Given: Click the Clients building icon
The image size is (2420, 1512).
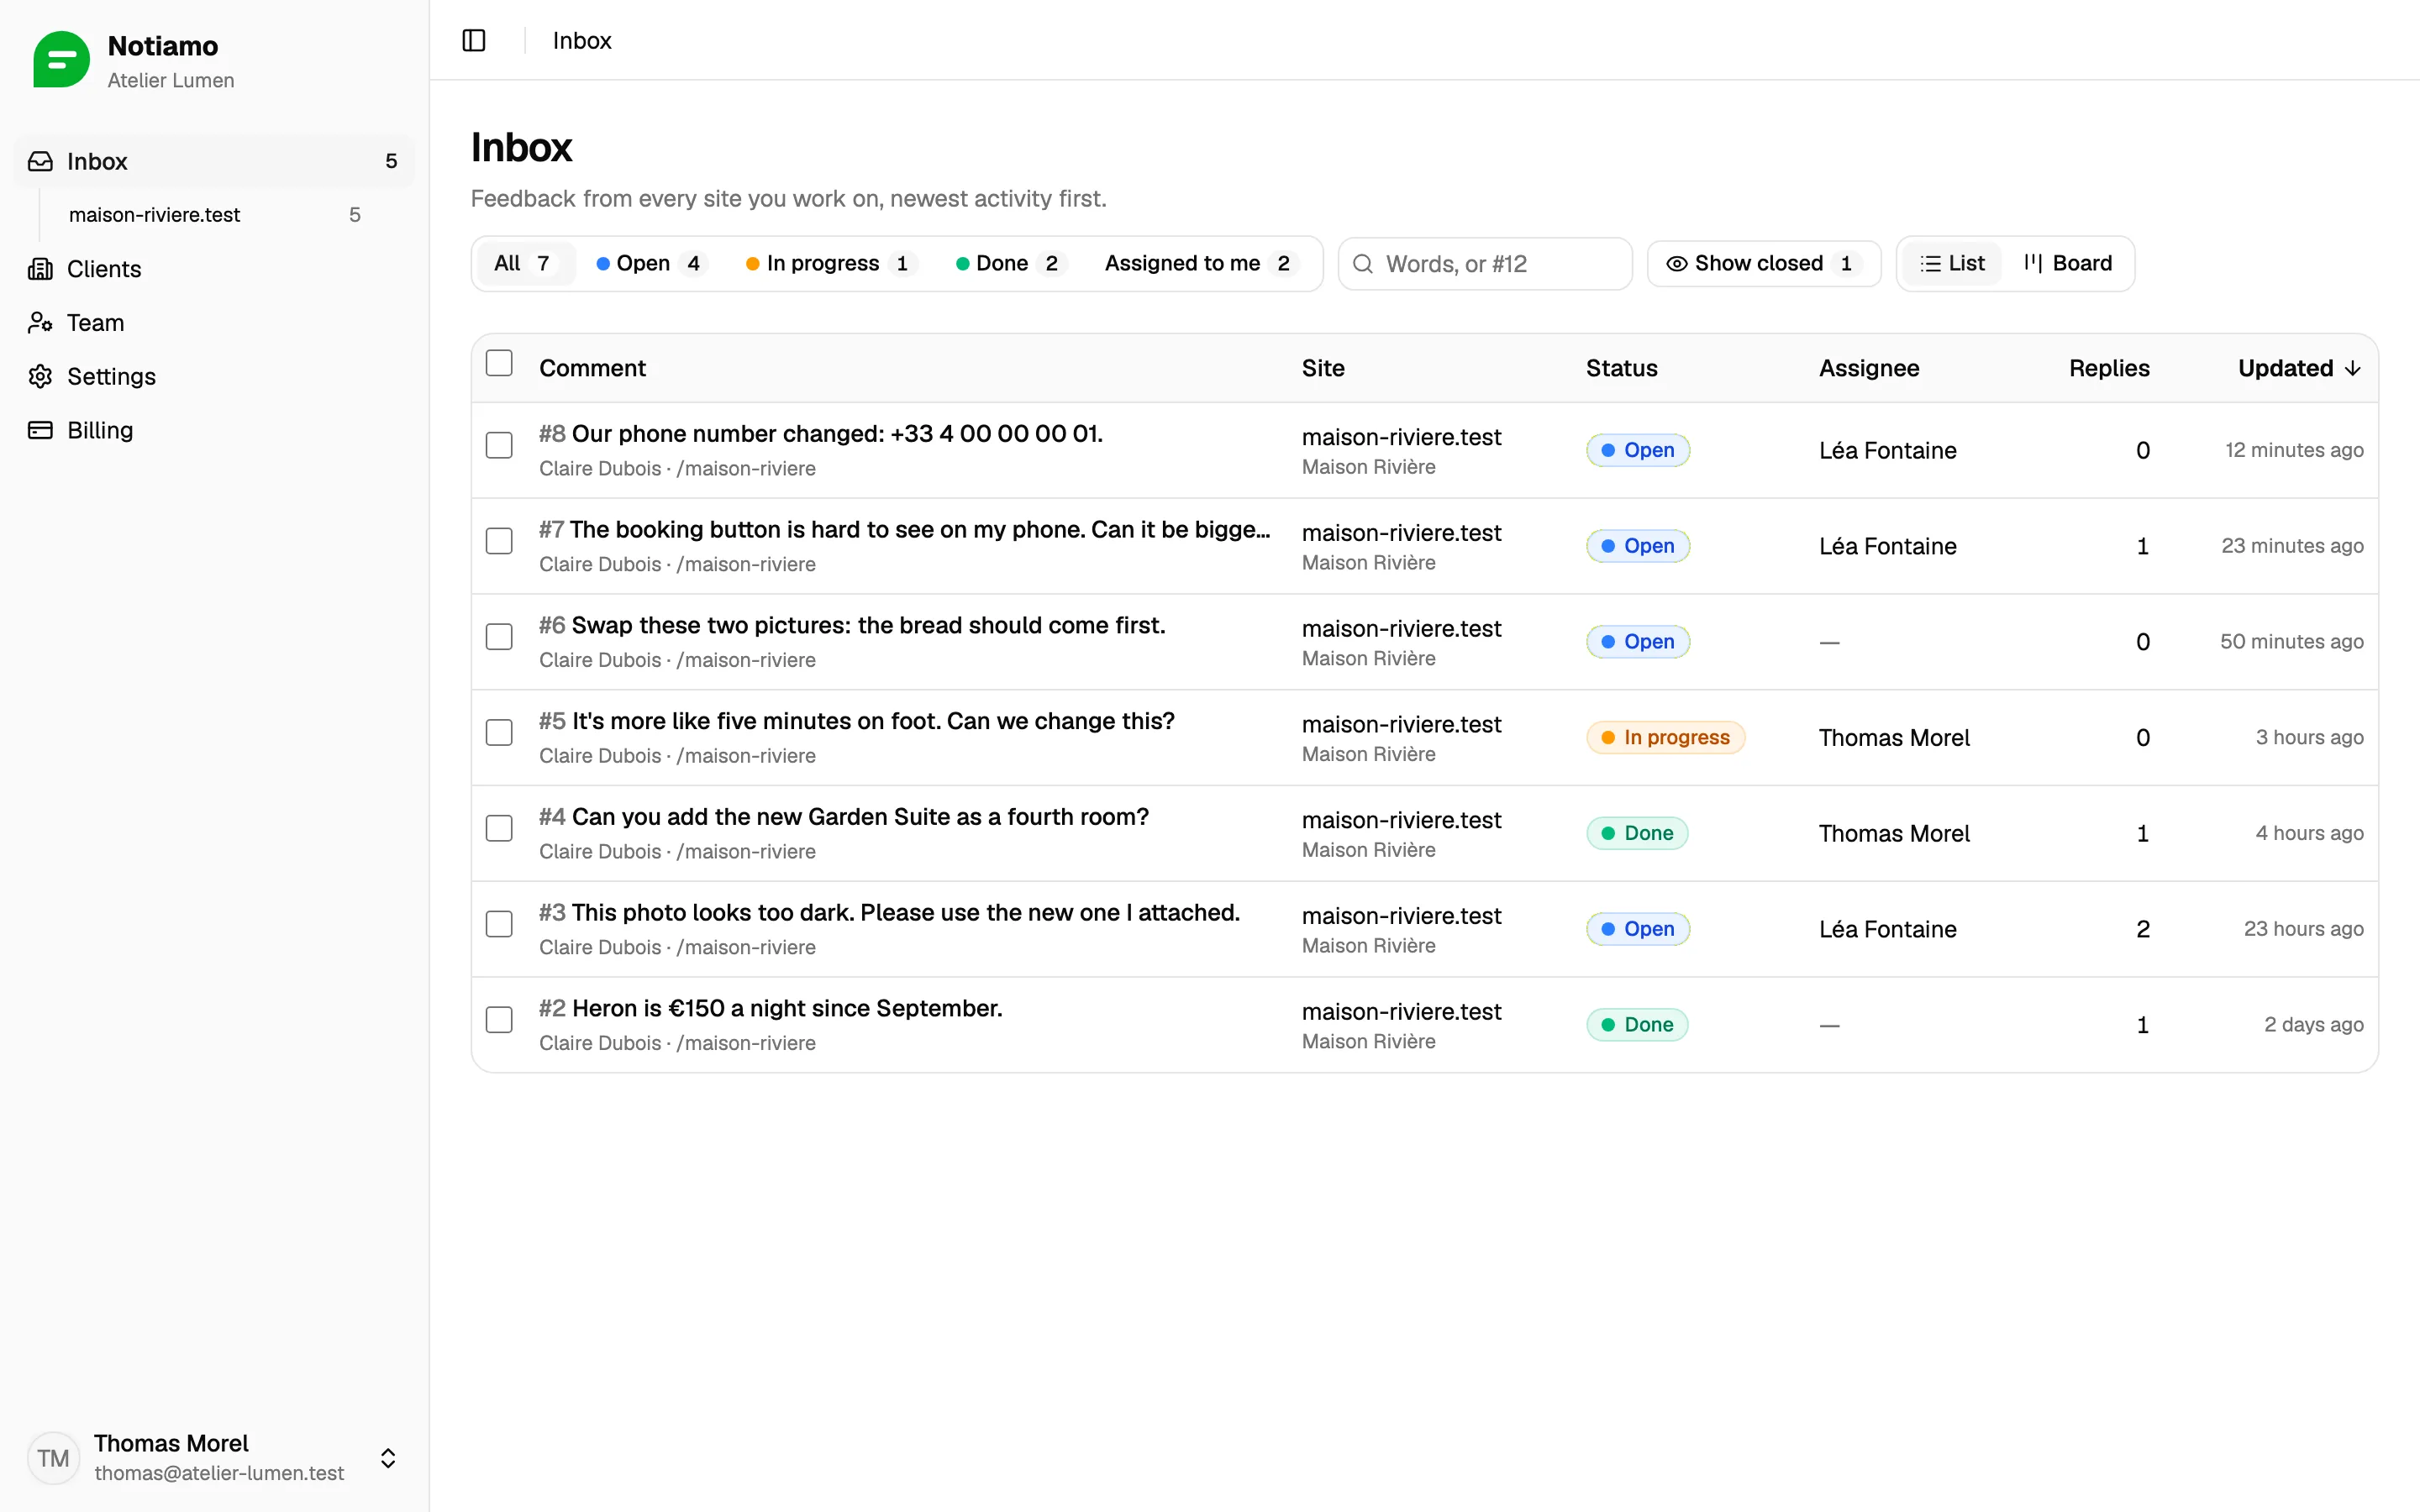Looking at the screenshot, I should [x=40, y=269].
